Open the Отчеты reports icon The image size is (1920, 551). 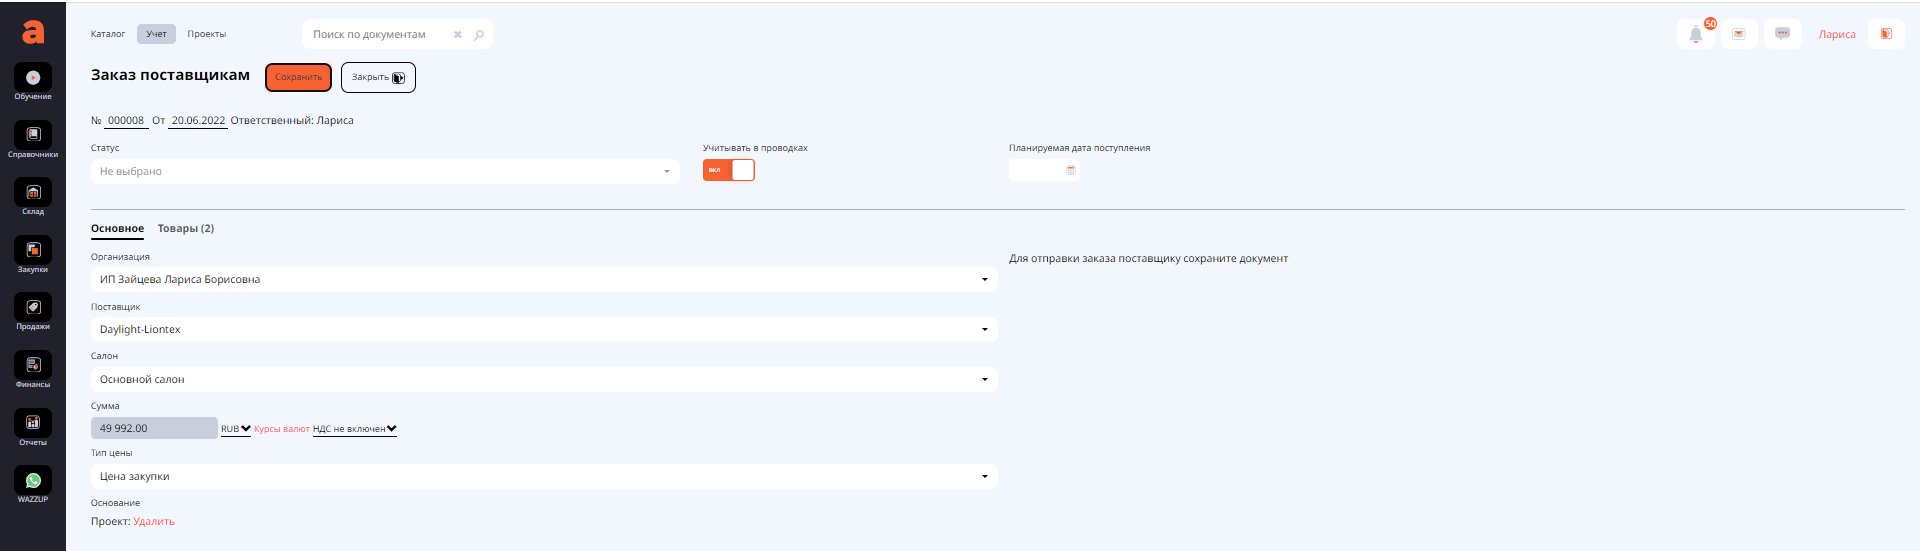click(x=33, y=423)
